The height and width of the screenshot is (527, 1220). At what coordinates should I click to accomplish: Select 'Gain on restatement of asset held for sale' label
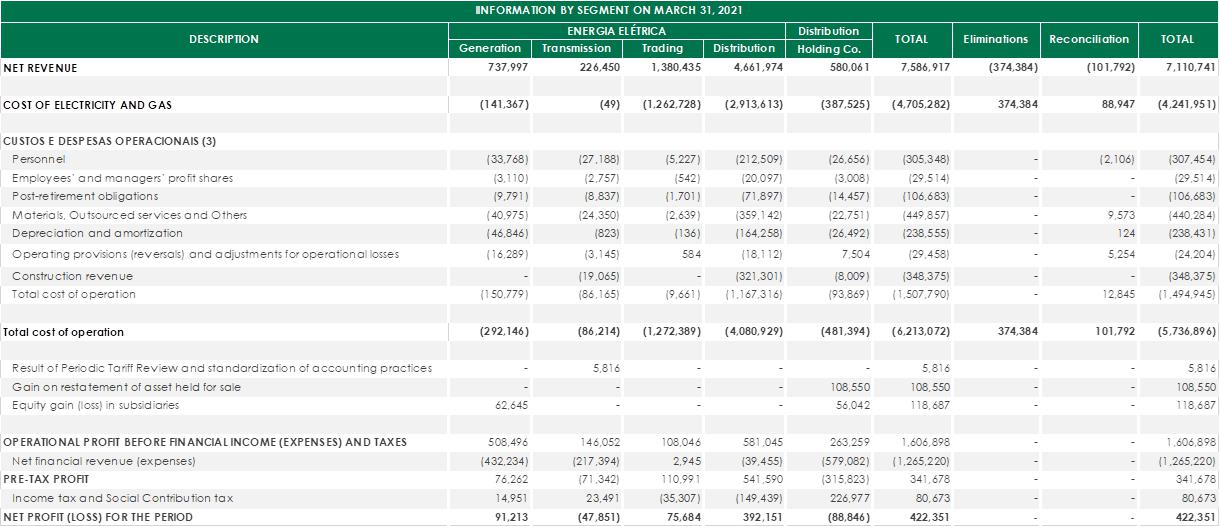click(x=126, y=387)
